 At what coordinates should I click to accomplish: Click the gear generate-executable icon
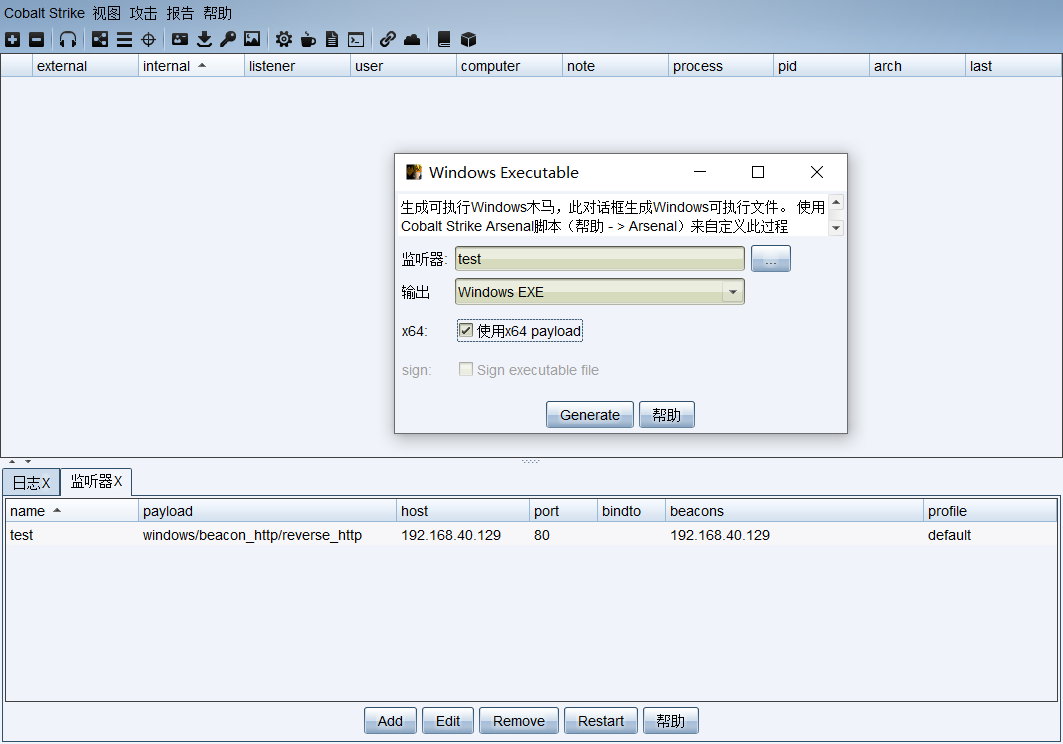pos(283,39)
